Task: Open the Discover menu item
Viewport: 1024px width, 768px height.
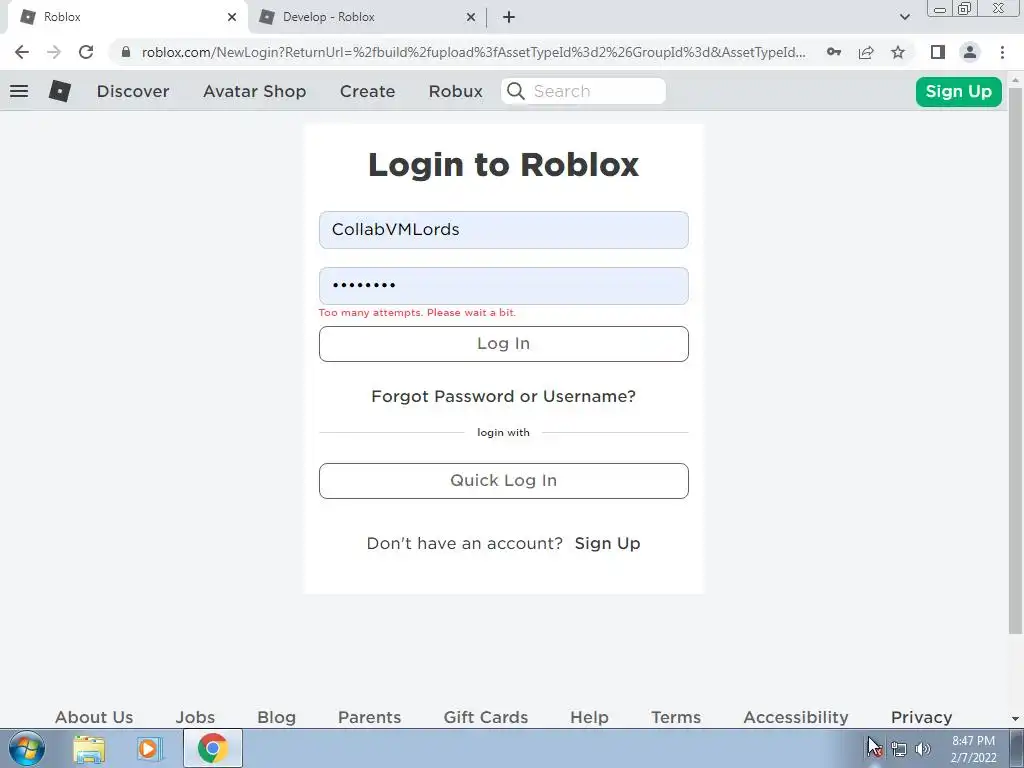Action: [x=133, y=91]
